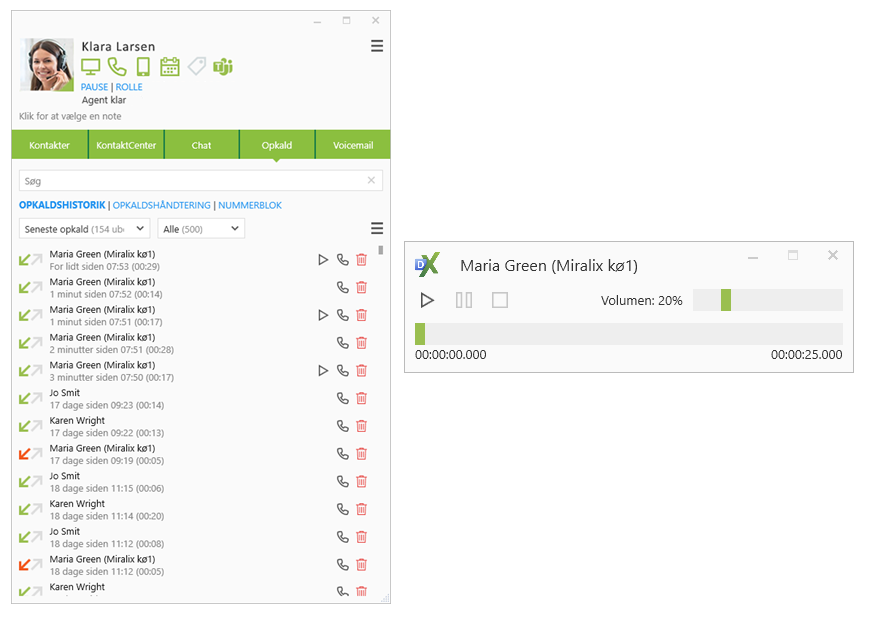Viewport: 870px width, 617px height.
Task: Click the tag label icon
Action: 196,67
